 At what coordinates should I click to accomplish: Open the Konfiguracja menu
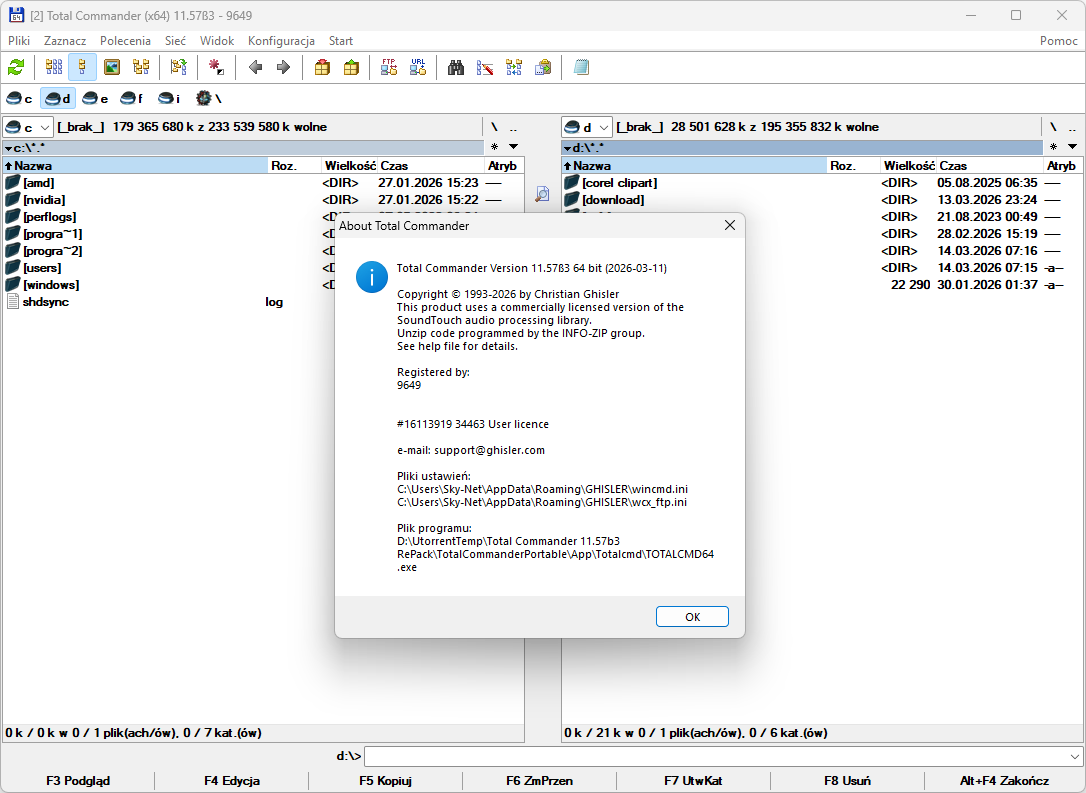point(281,41)
